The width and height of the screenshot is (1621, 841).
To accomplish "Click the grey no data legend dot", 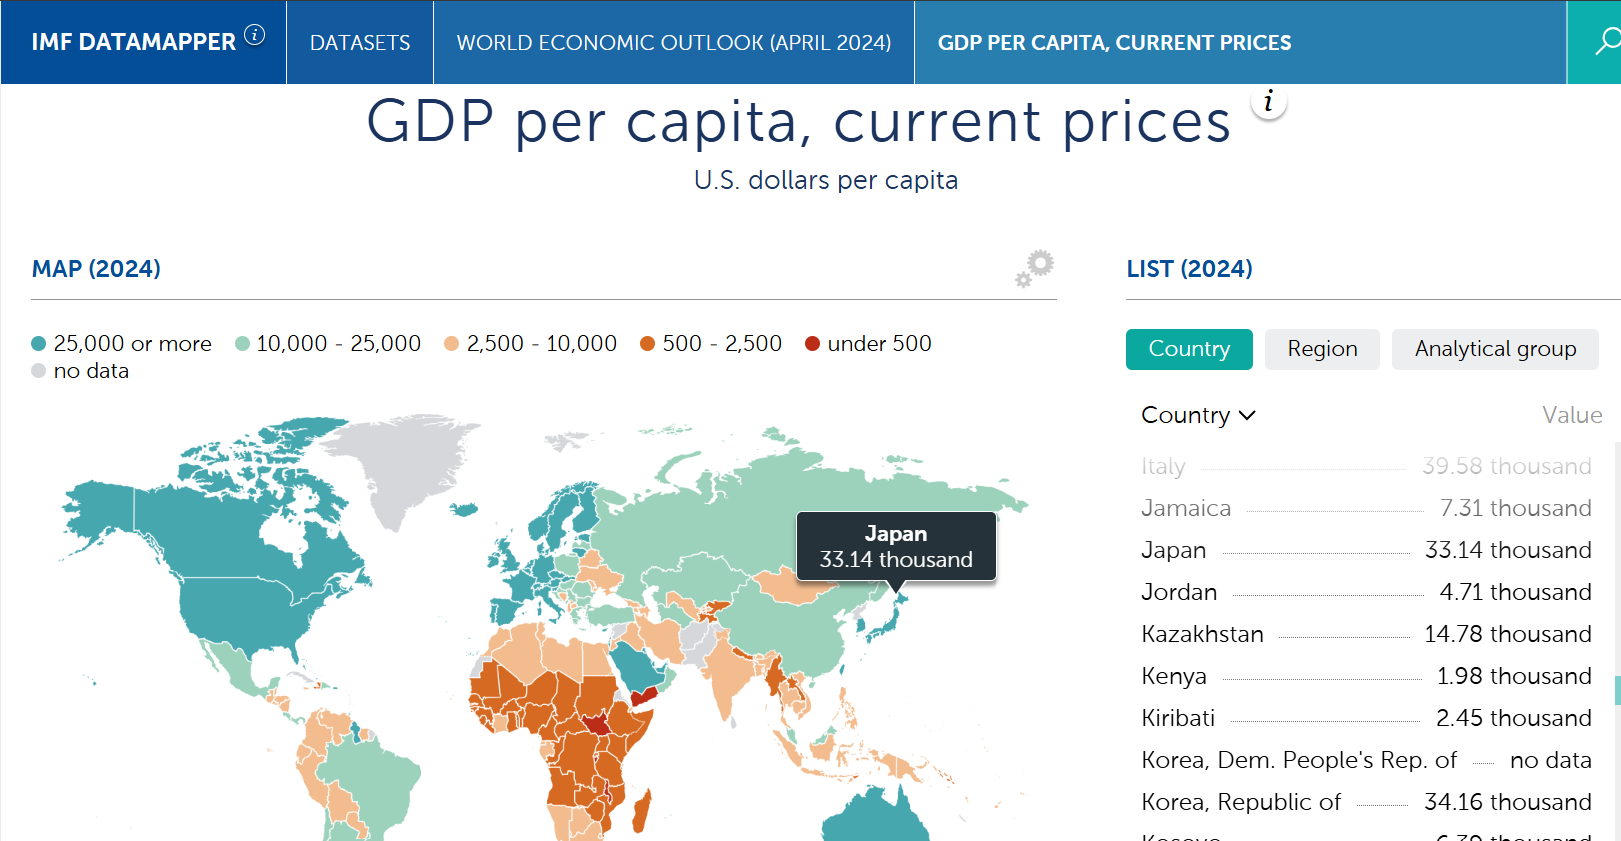I will coord(39,371).
